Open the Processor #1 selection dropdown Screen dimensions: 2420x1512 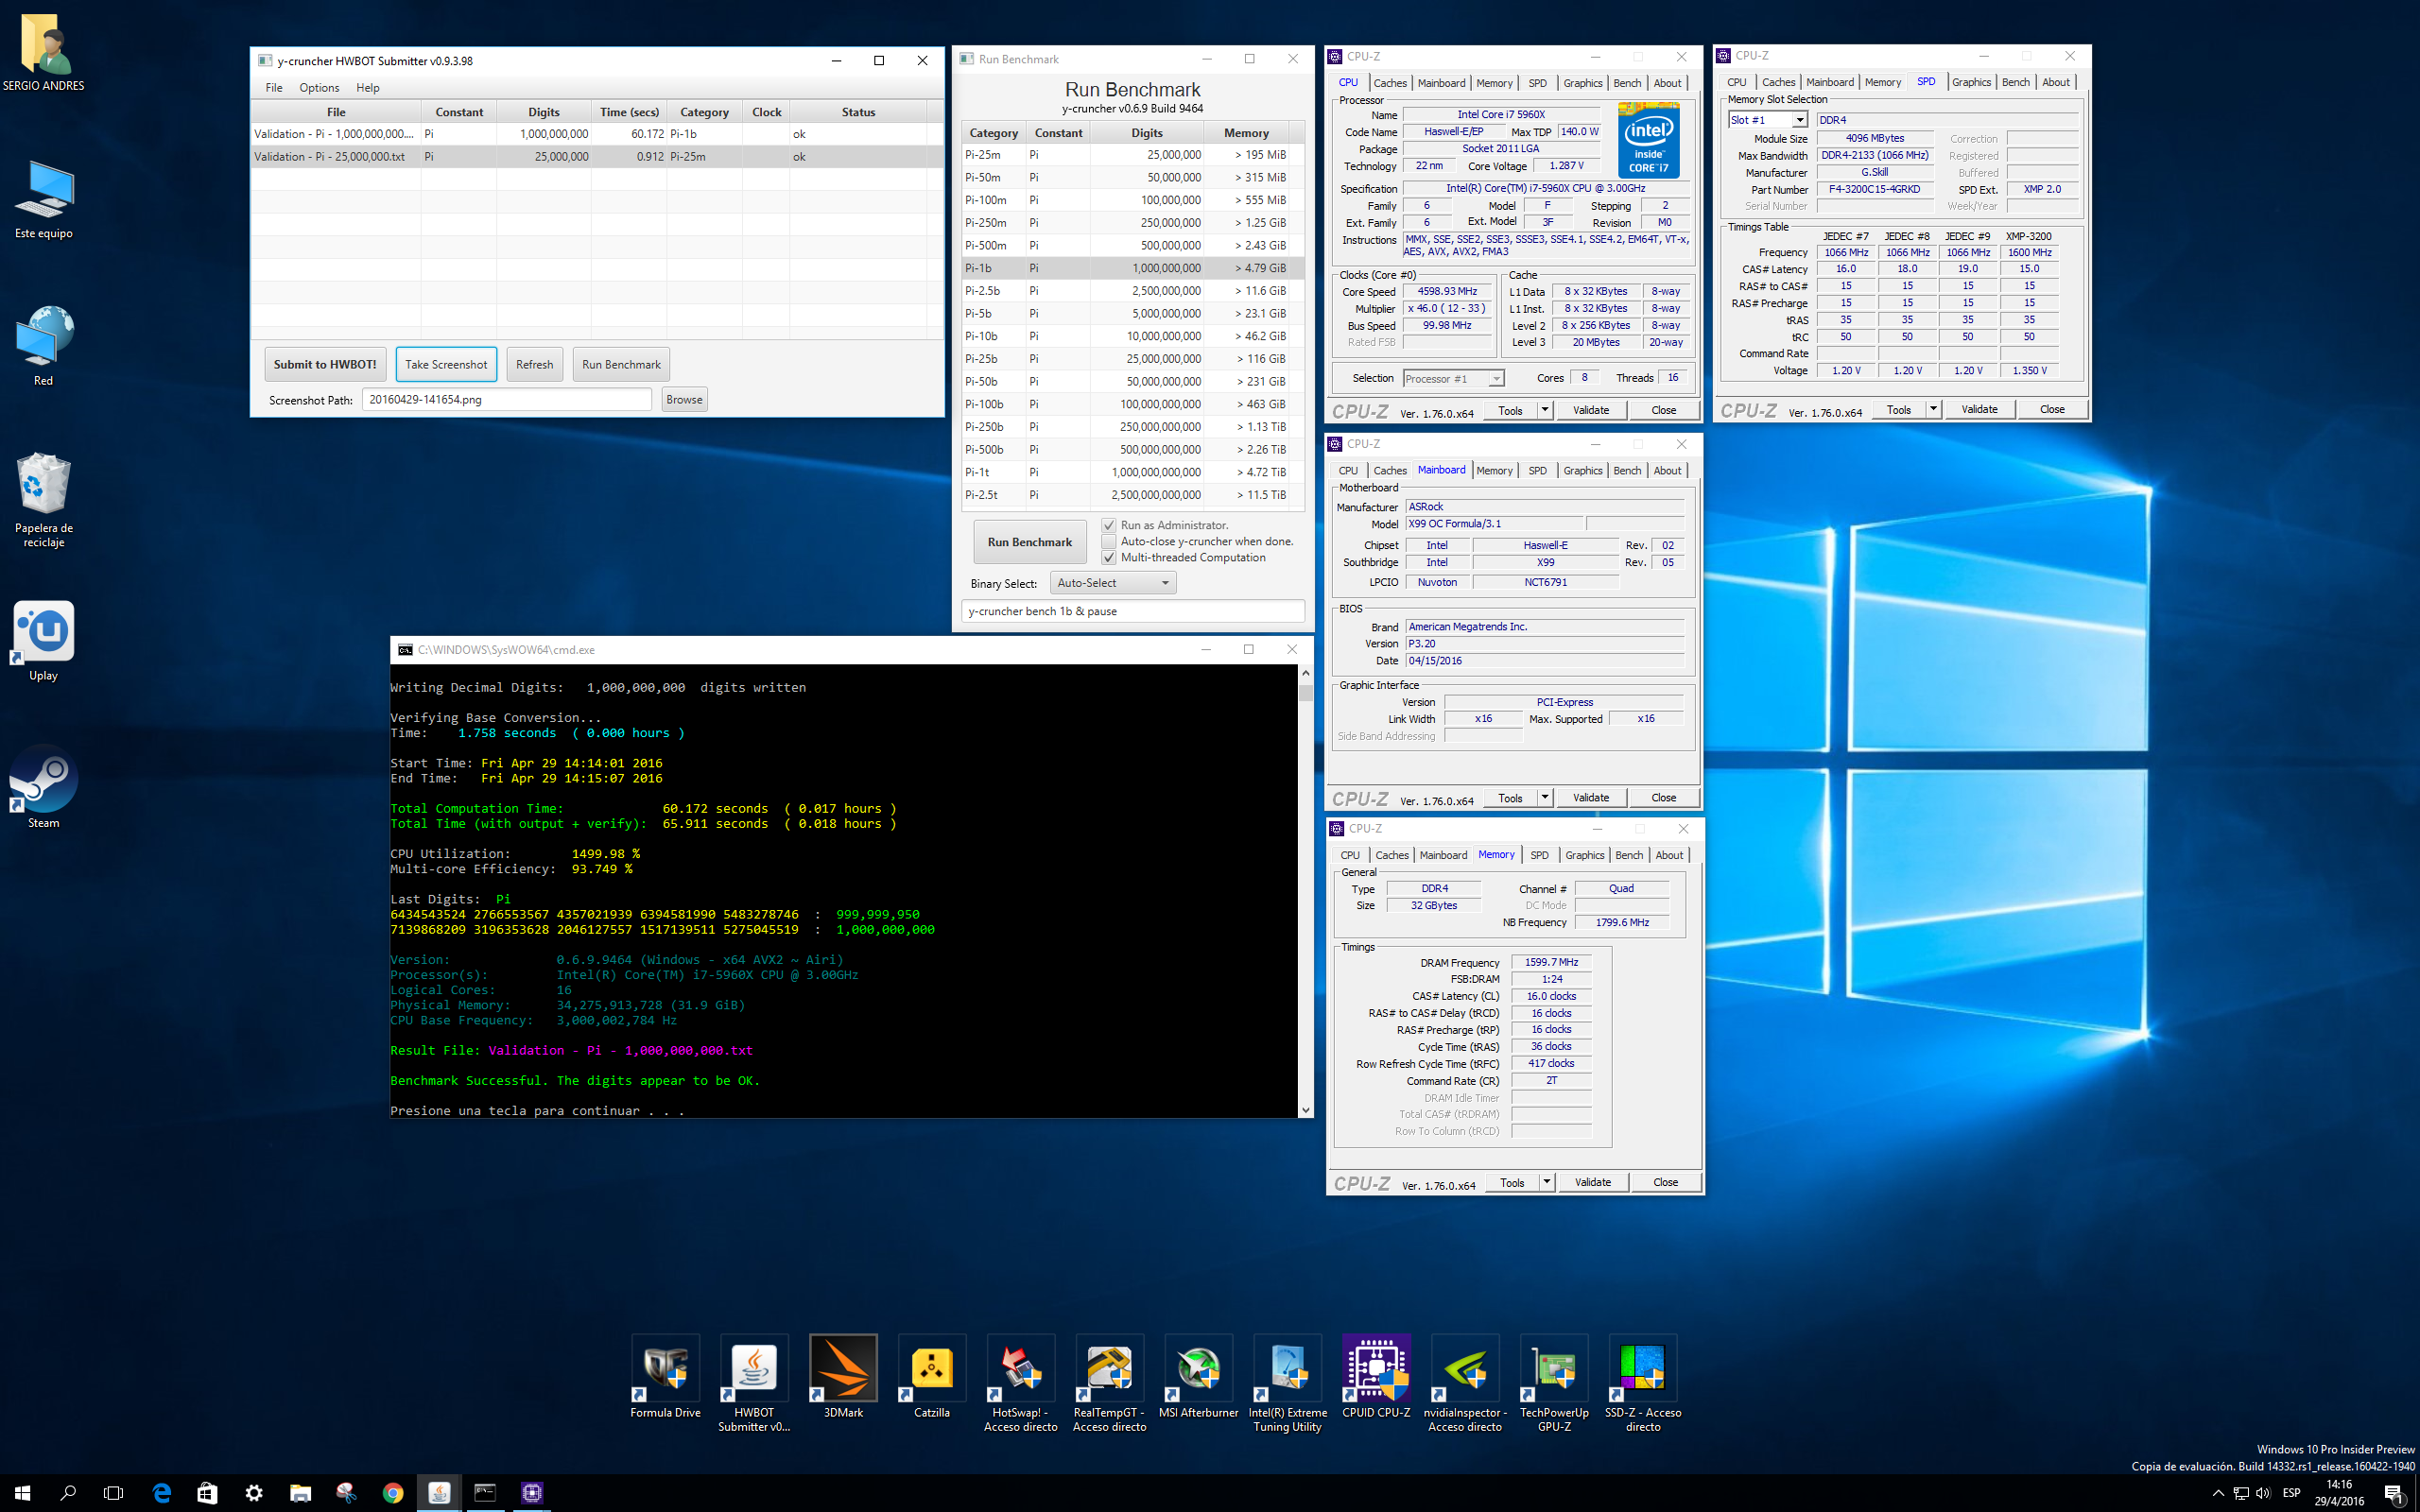click(1453, 378)
